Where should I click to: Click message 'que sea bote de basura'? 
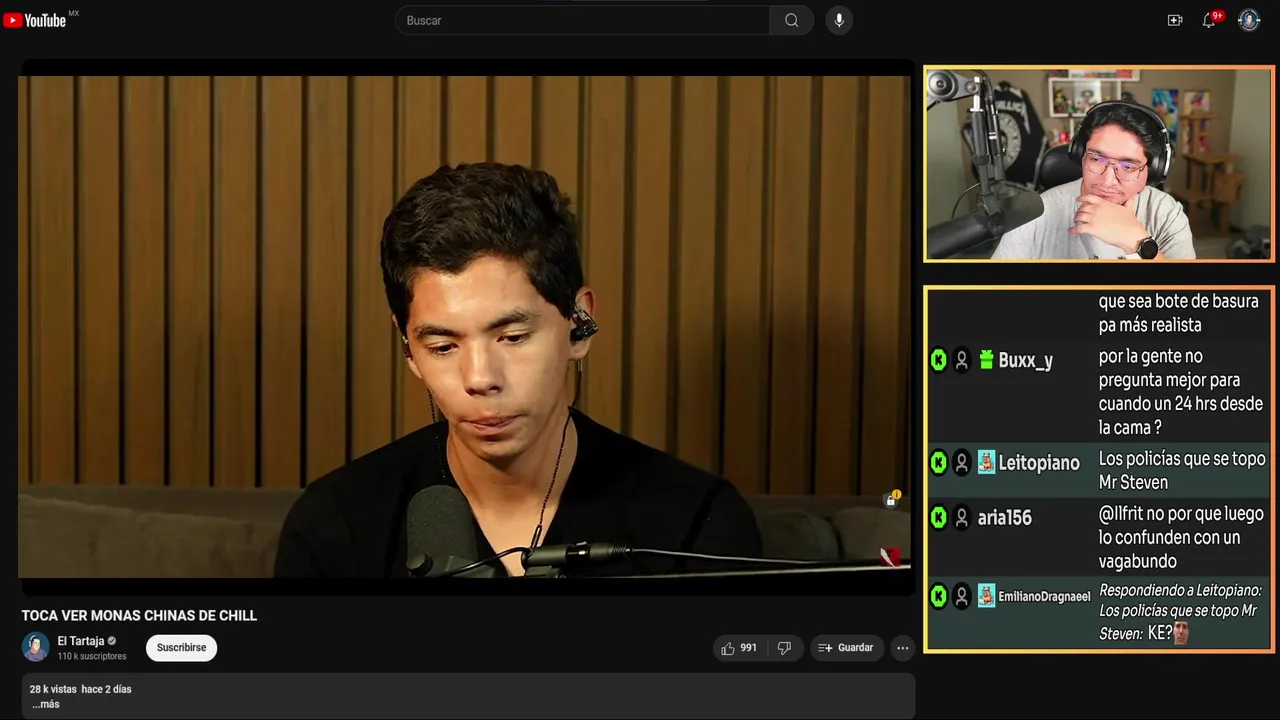coord(1178,313)
